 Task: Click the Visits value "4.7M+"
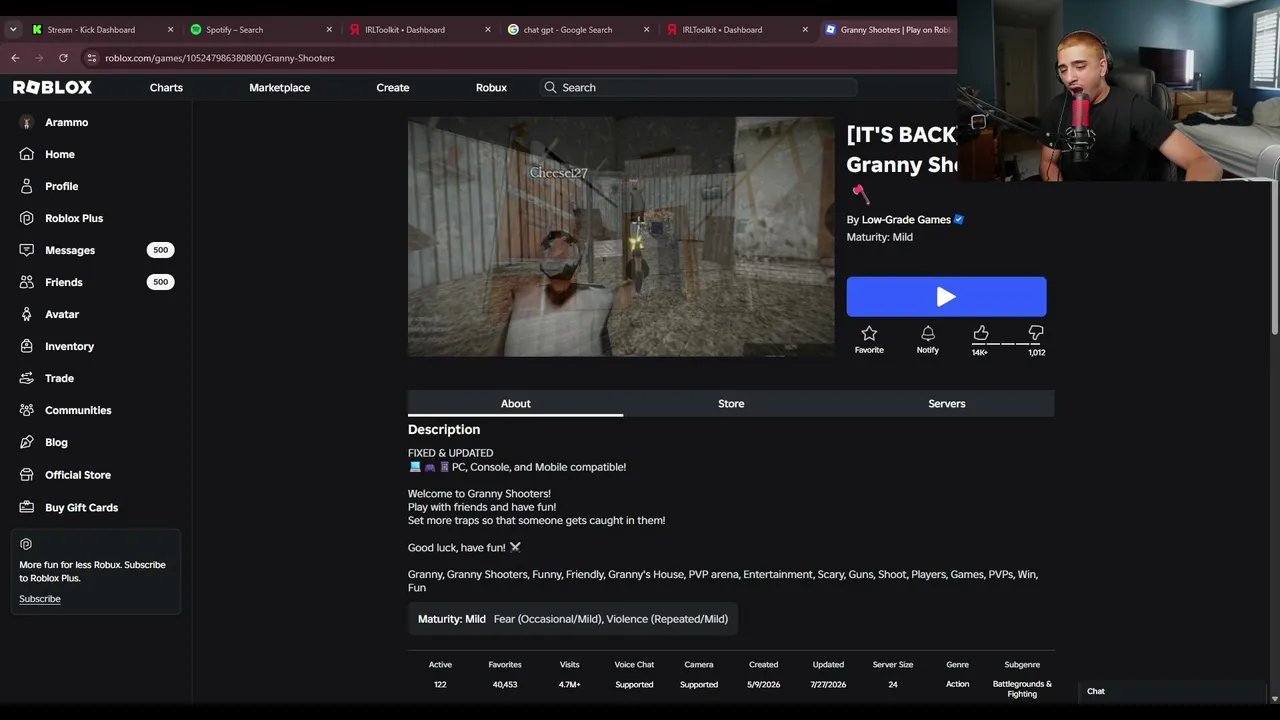[570, 685]
